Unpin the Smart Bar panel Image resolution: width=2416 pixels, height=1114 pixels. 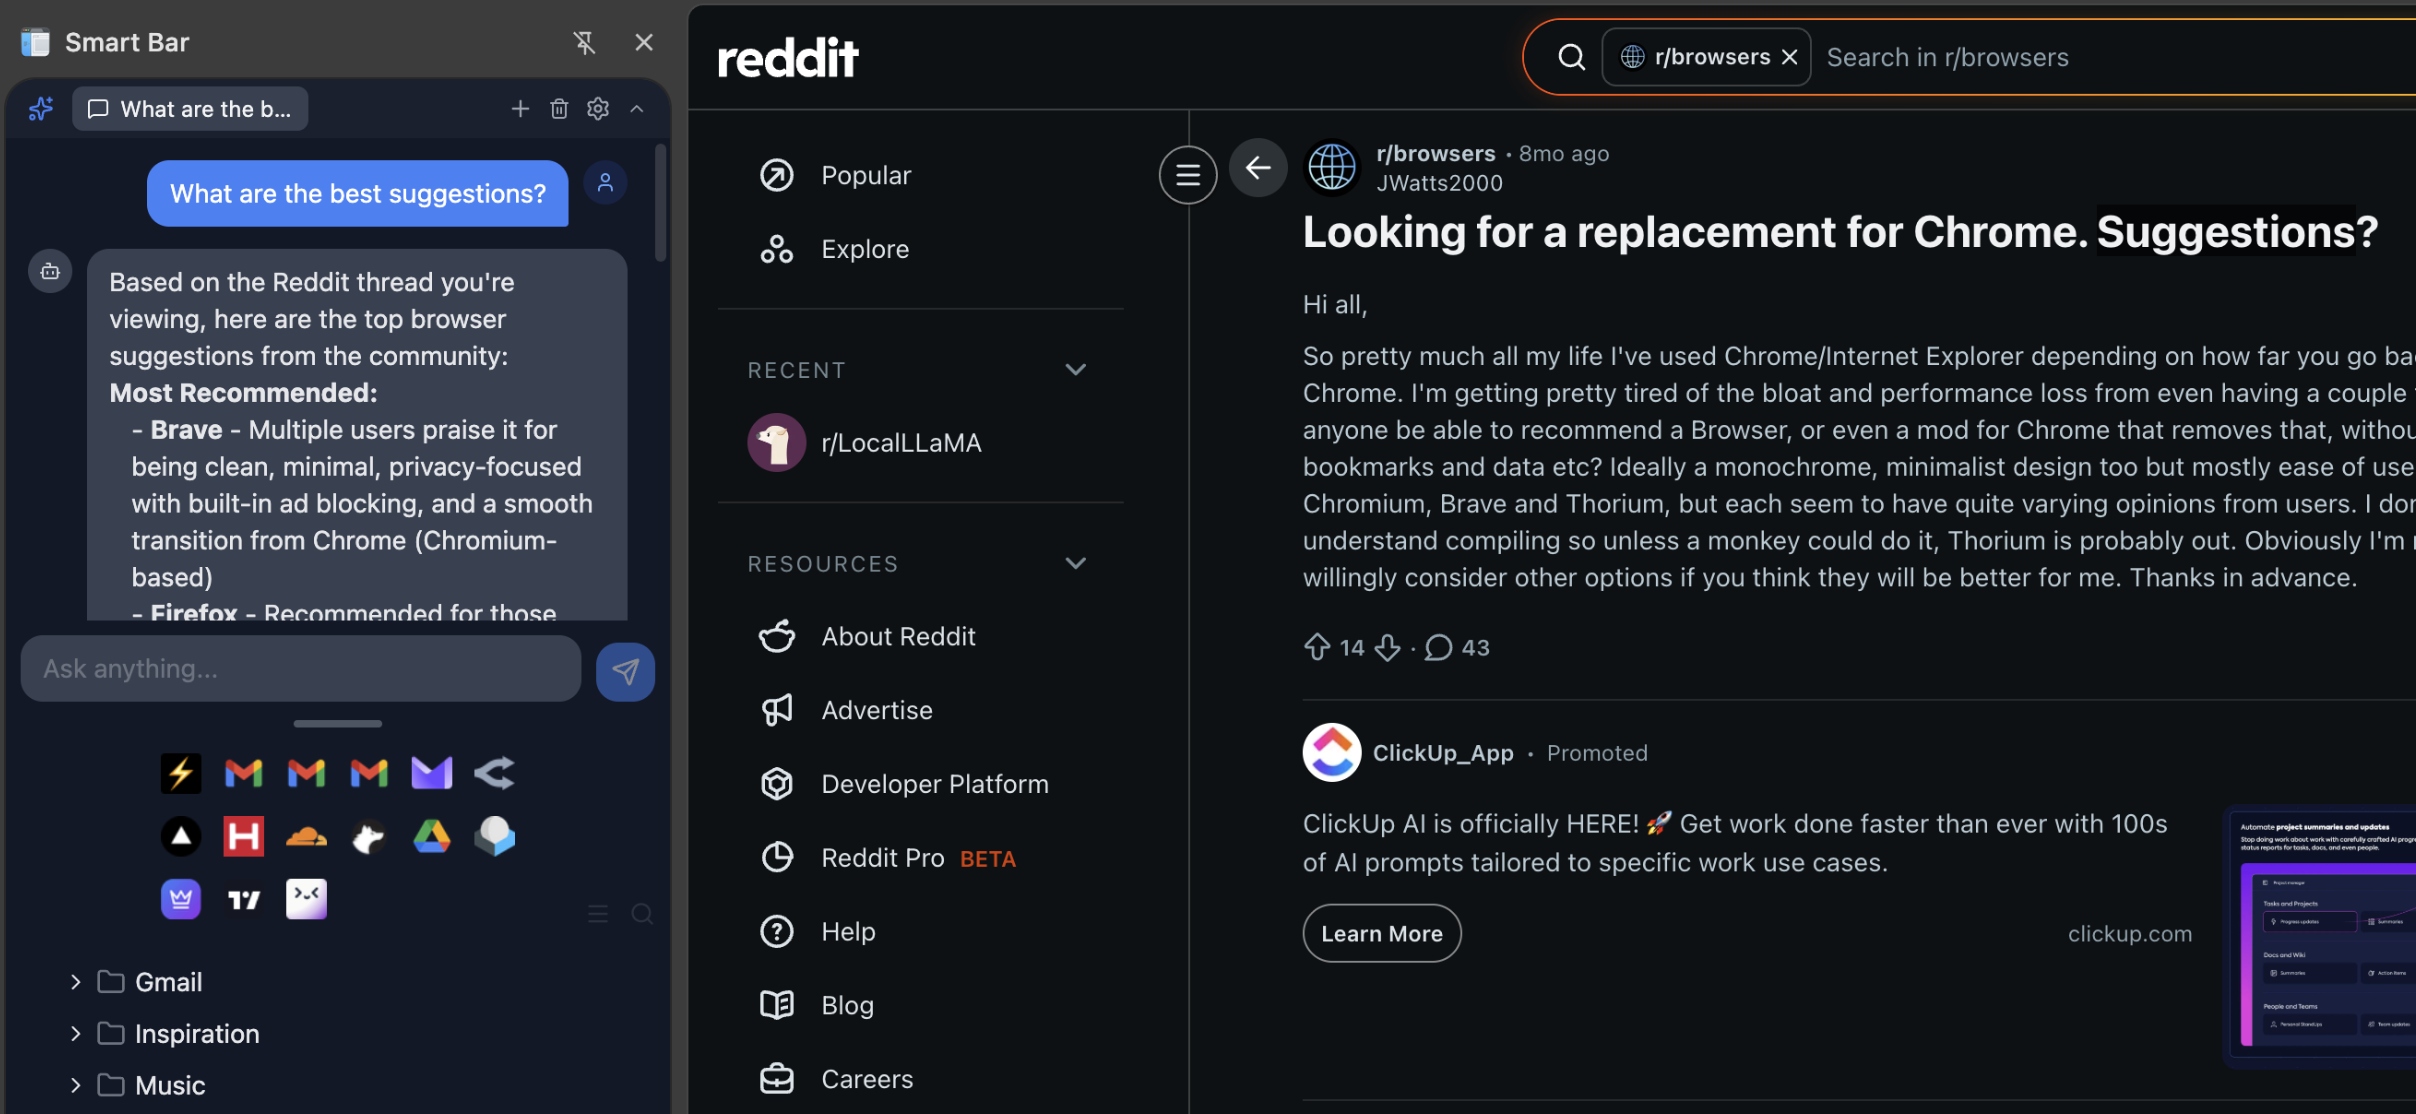(585, 42)
